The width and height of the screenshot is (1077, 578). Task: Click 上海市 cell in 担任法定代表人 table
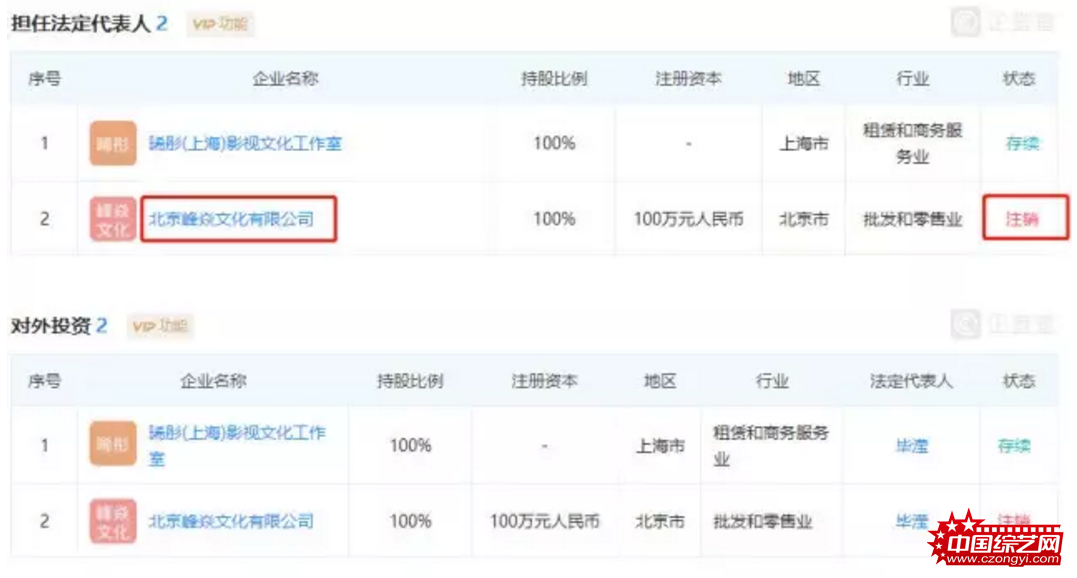(x=804, y=143)
